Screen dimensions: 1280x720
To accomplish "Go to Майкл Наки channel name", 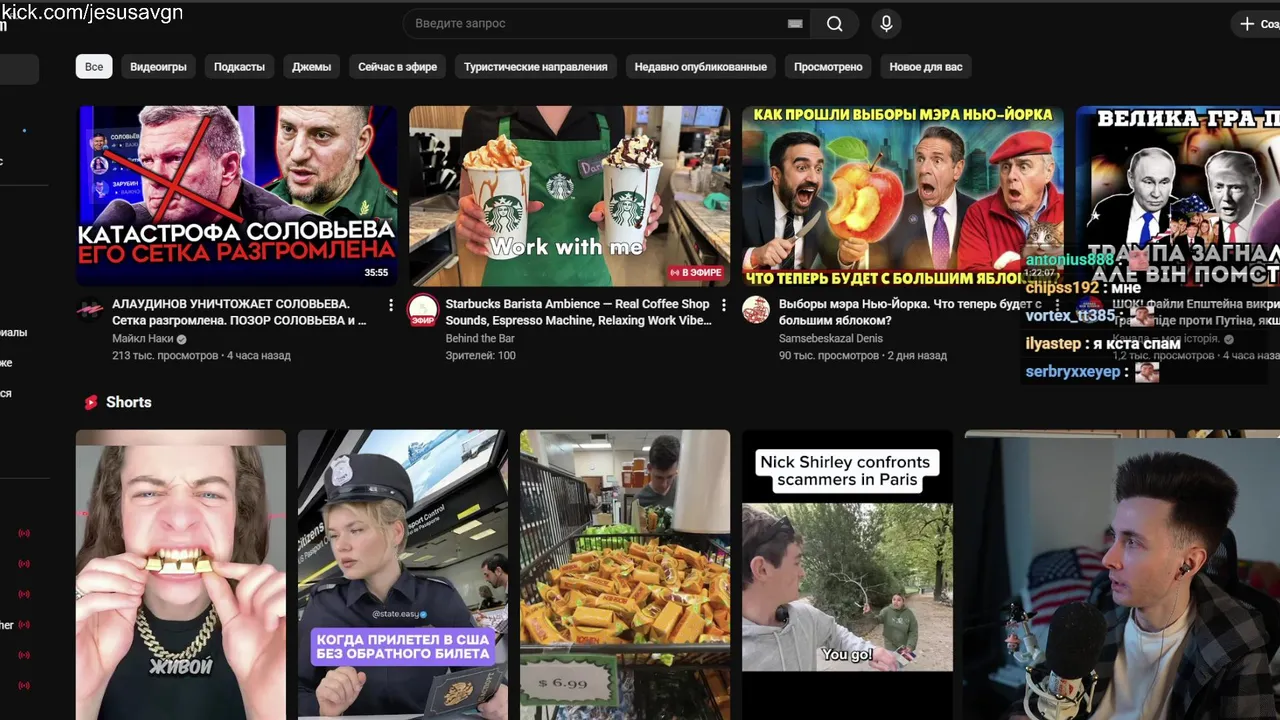I will (142, 339).
